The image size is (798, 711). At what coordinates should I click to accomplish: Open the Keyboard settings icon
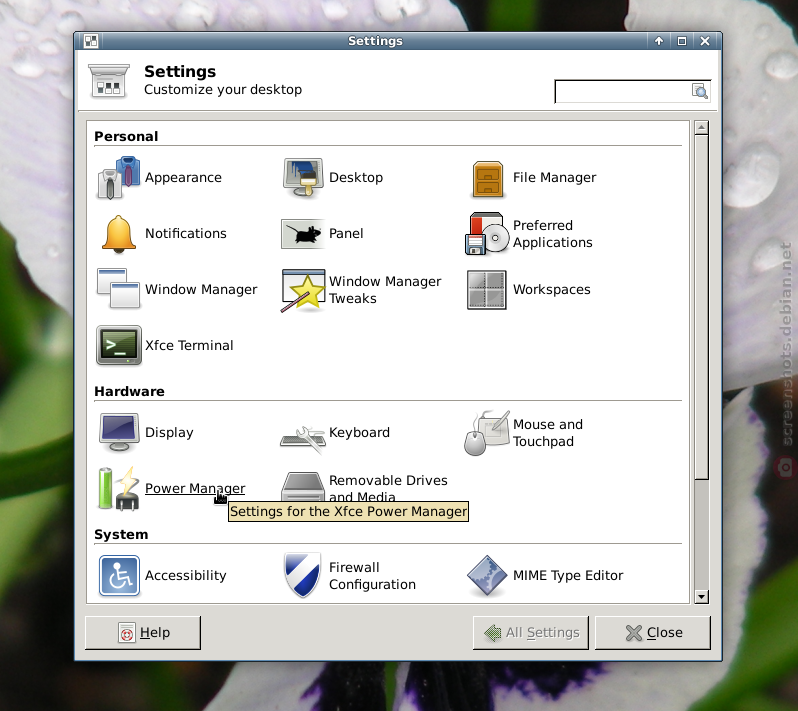coord(303,439)
